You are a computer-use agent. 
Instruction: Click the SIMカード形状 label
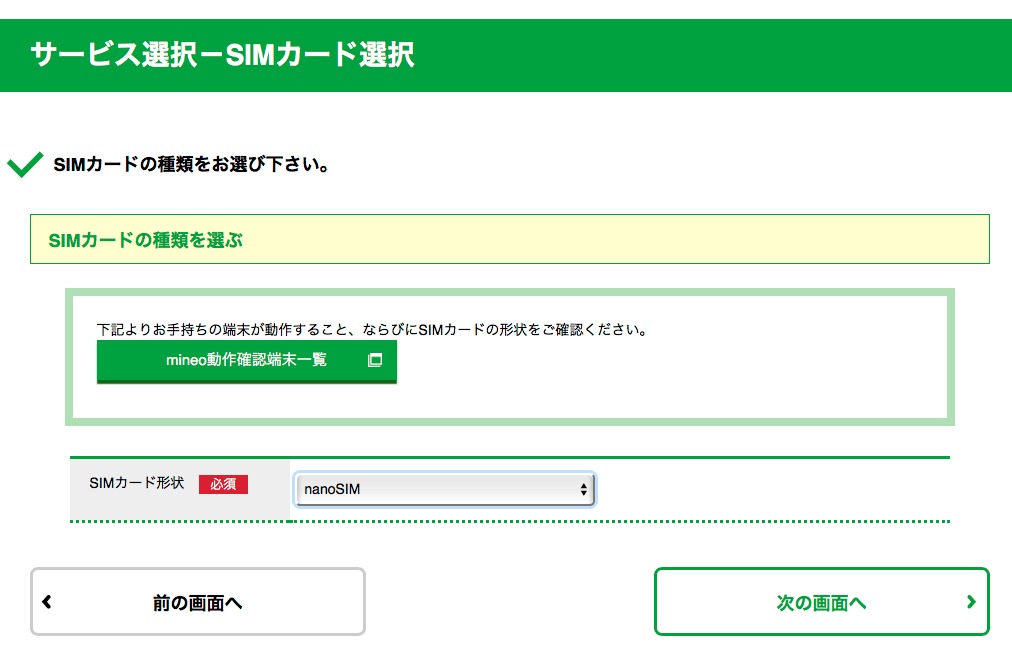[137, 483]
